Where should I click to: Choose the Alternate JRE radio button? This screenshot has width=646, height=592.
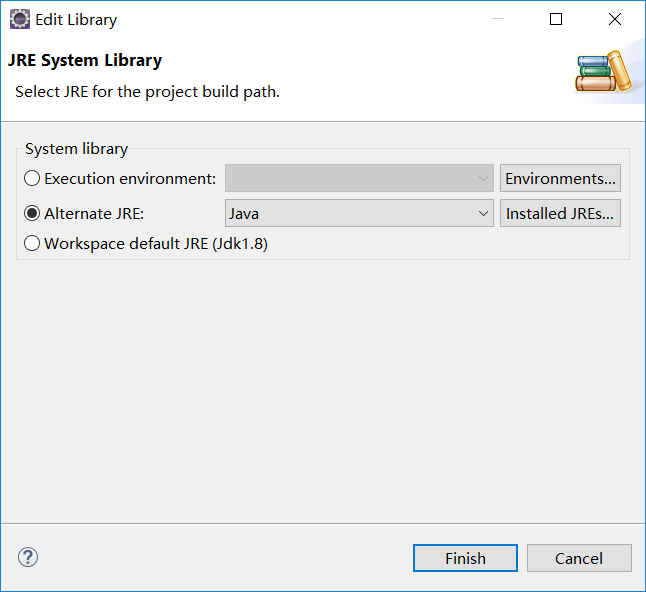click(33, 213)
